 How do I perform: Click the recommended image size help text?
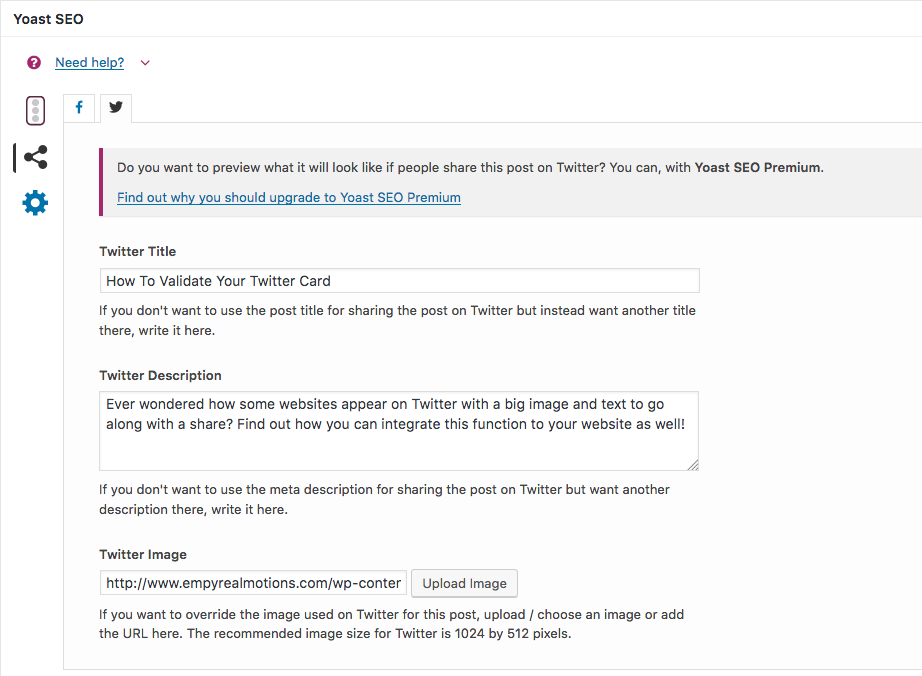pos(391,624)
